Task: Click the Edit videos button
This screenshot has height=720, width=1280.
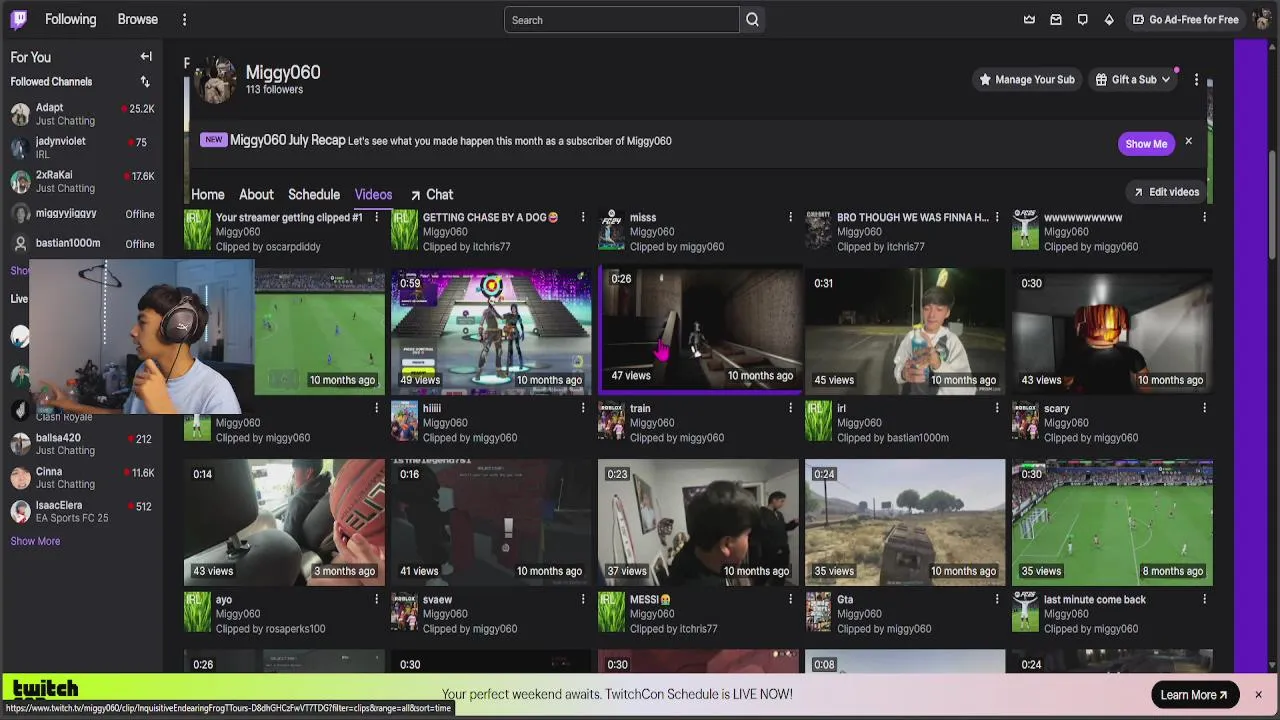Action: 1166,192
